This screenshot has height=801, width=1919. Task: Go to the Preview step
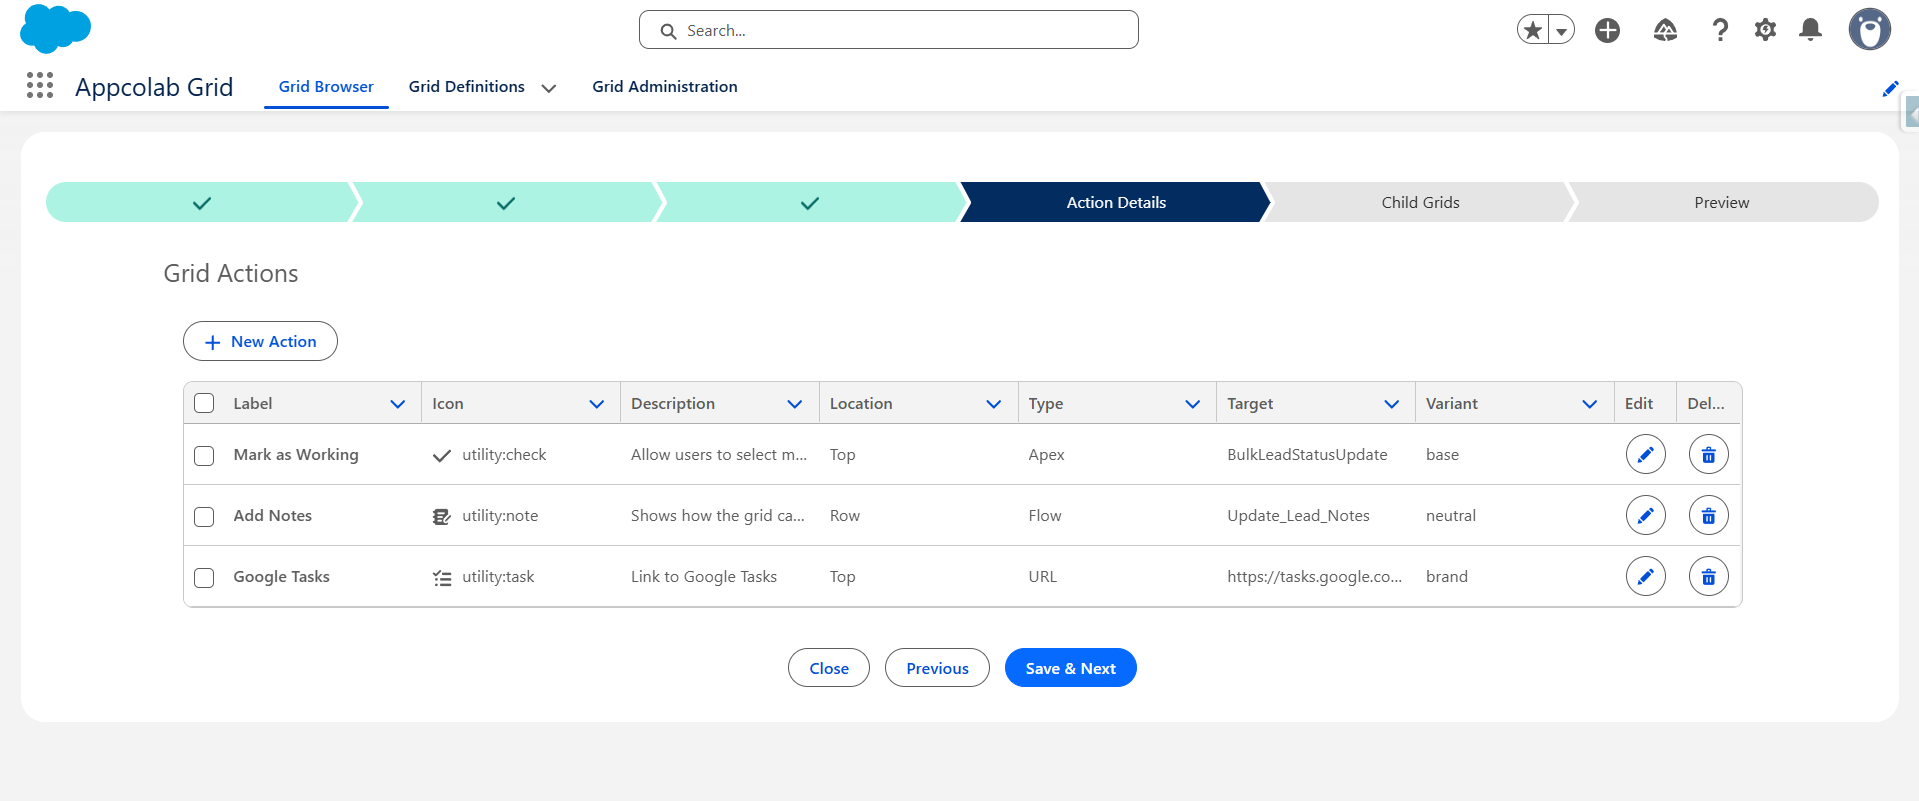click(1722, 202)
